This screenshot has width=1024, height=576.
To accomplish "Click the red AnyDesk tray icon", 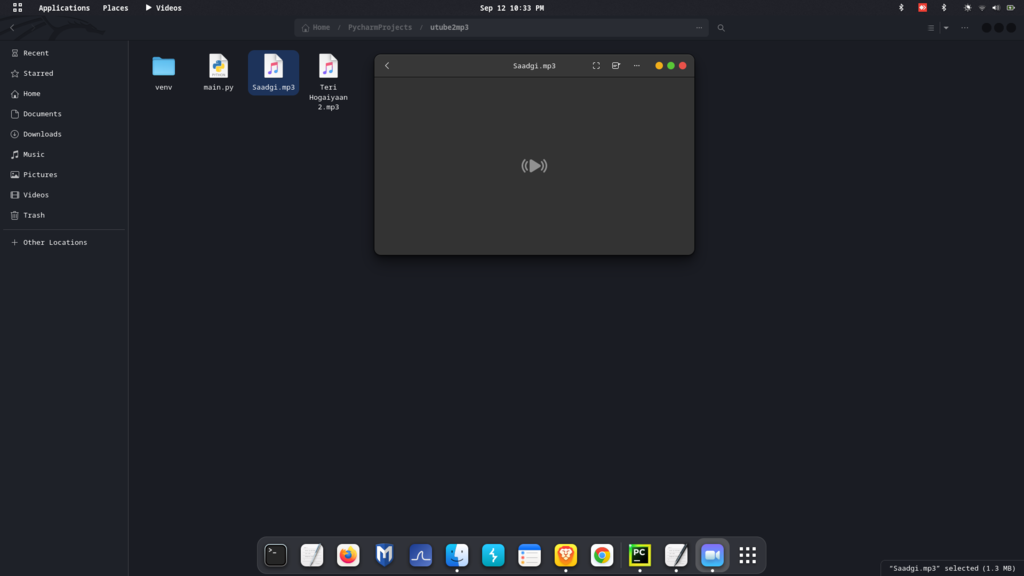I will coord(922,8).
